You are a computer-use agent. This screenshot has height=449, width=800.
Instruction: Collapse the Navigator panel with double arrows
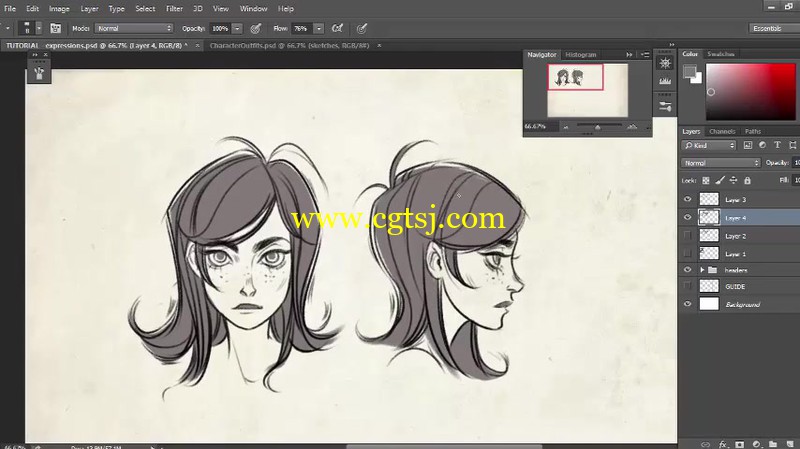[x=629, y=55]
